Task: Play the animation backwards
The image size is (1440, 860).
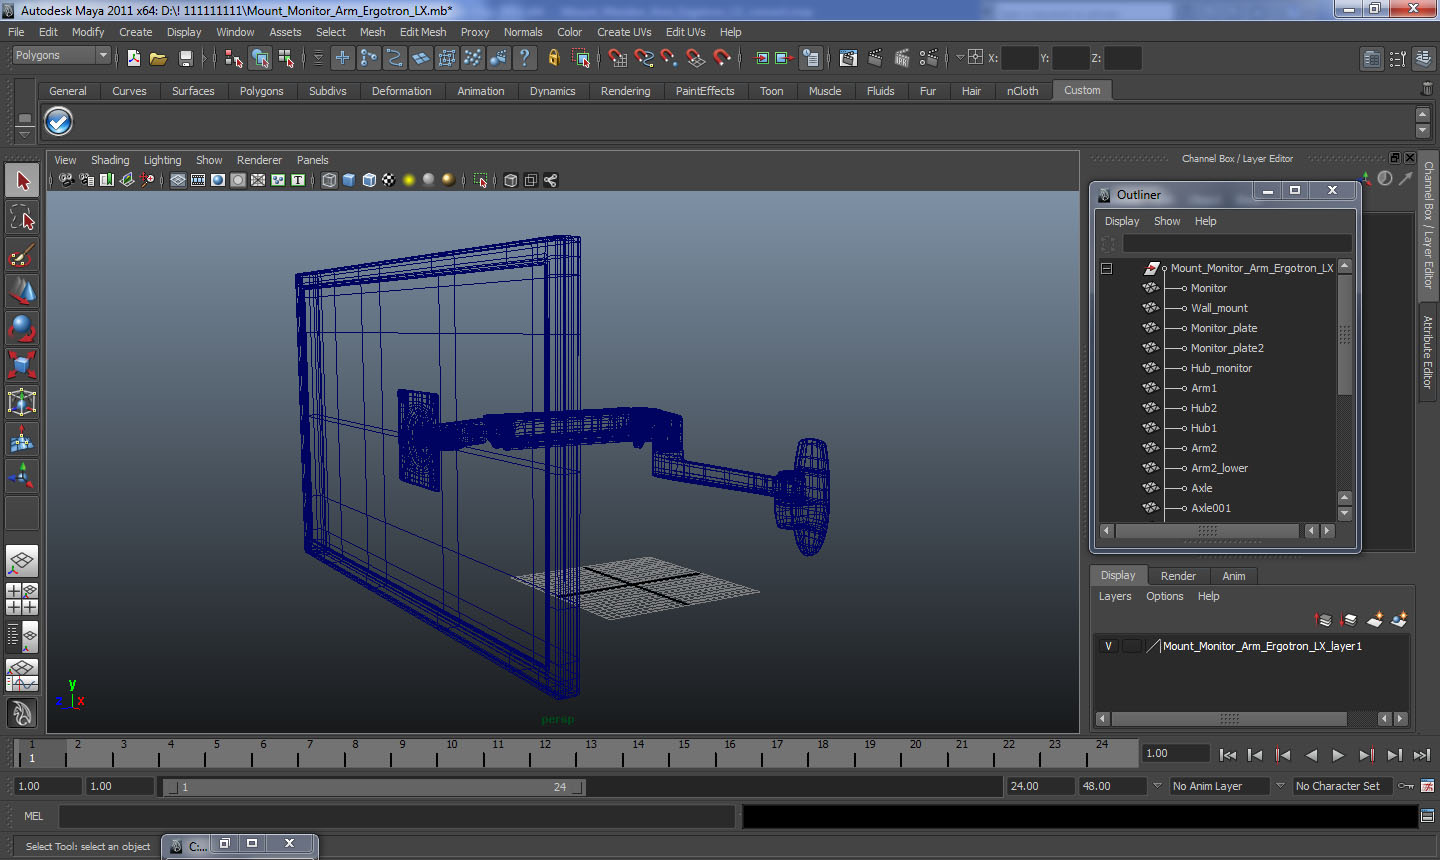Action: click(1311, 755)
